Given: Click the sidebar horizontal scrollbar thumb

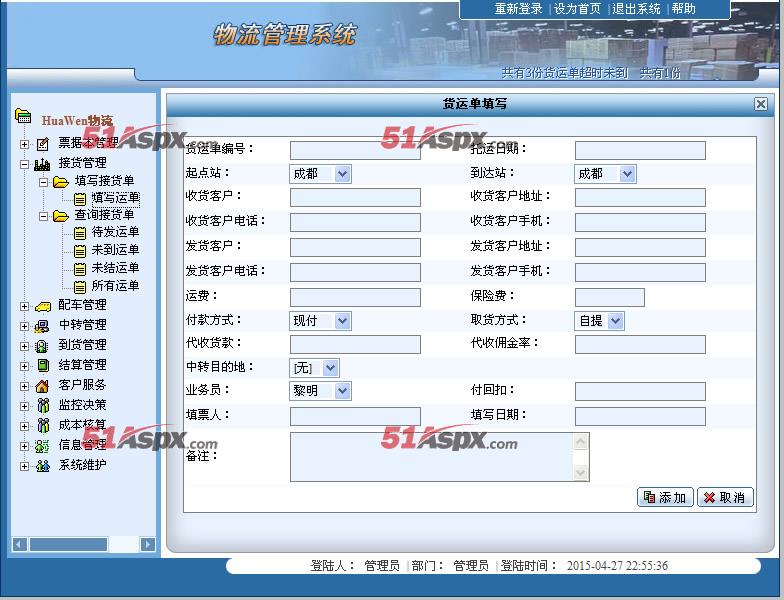Looking at the screenshot, I should 68,544.
